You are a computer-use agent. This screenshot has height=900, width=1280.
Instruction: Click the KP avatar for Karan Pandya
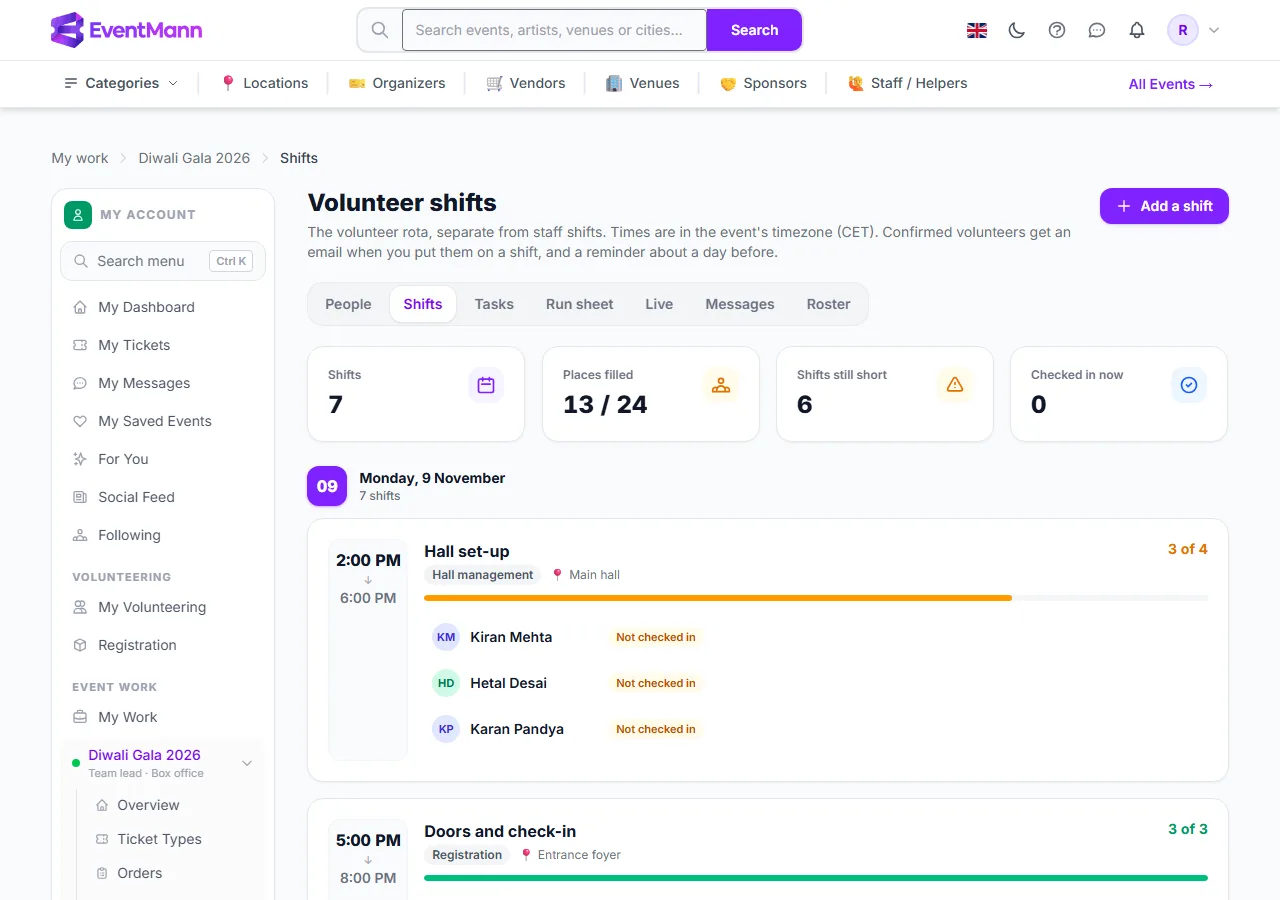tap(446, 729)
